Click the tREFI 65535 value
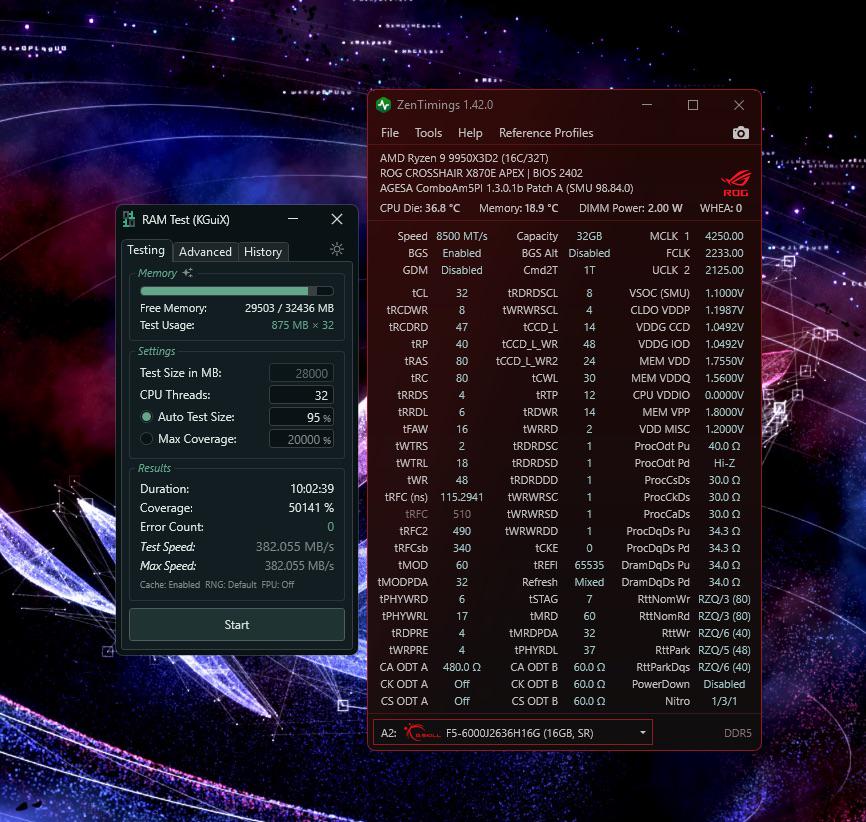The height and width of the screenshot is (822, 866). click(x=589, y=565)
